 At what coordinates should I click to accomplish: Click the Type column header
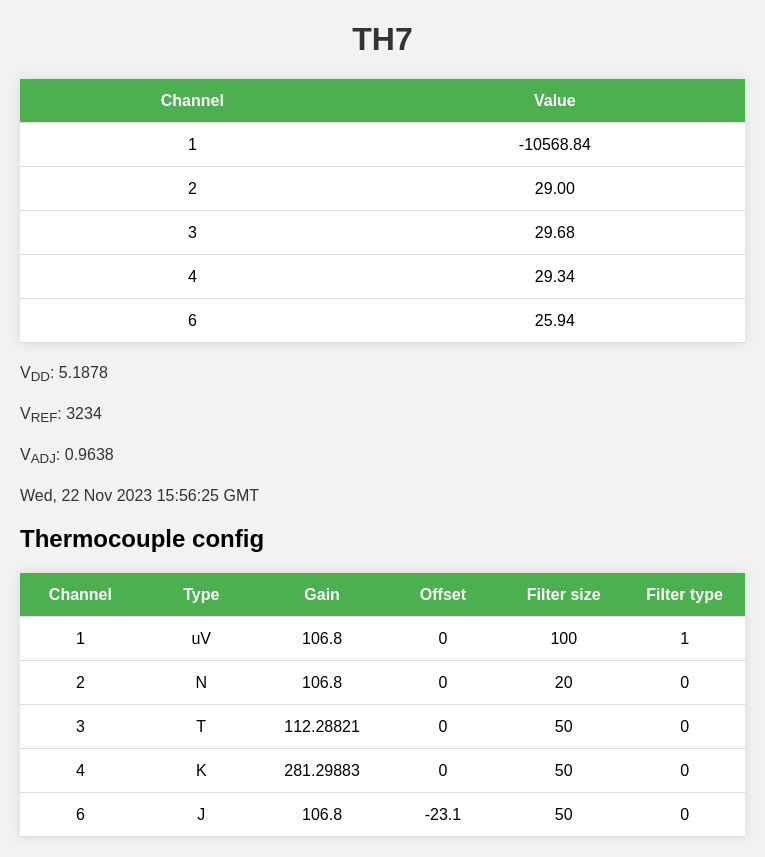201,595
